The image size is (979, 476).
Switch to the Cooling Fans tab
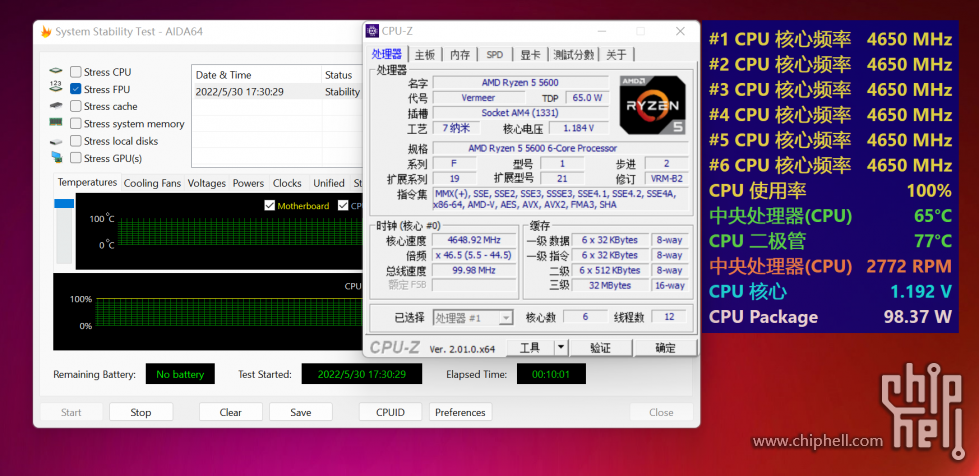[152, 183]
